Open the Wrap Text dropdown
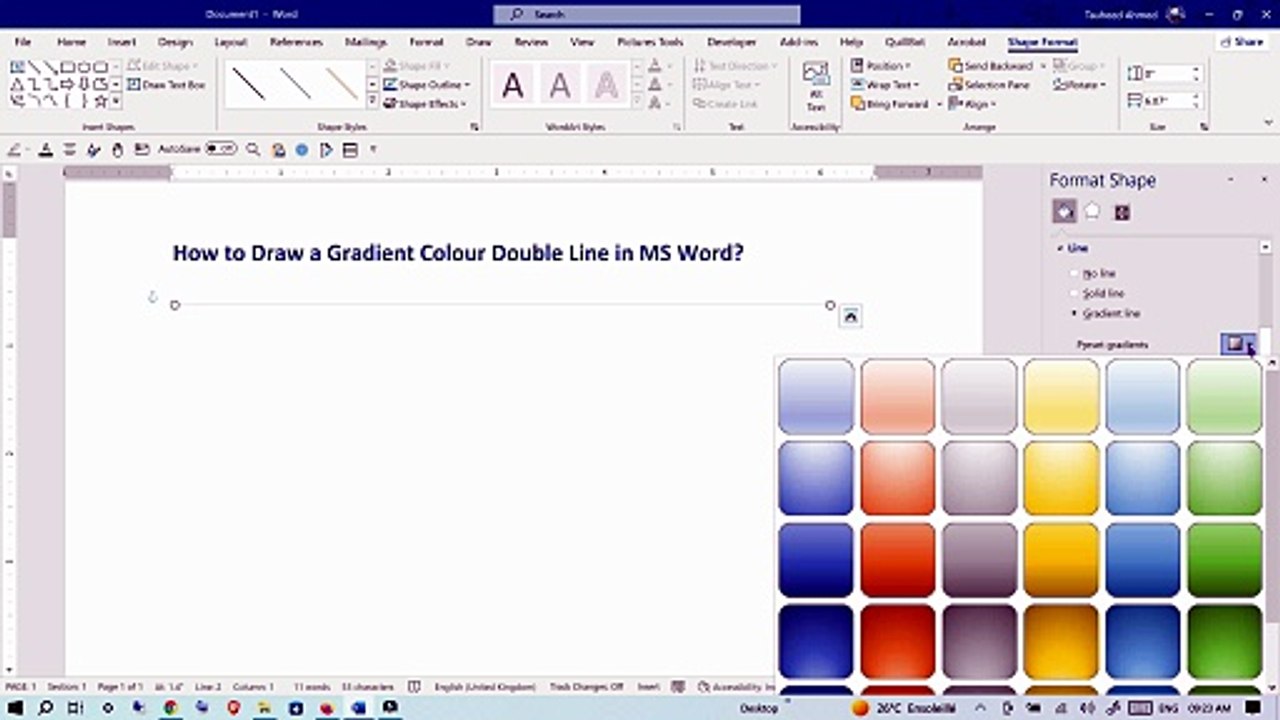Image resolution: width=1280 pixels, height=720 pixels. (x=883, y=85)
